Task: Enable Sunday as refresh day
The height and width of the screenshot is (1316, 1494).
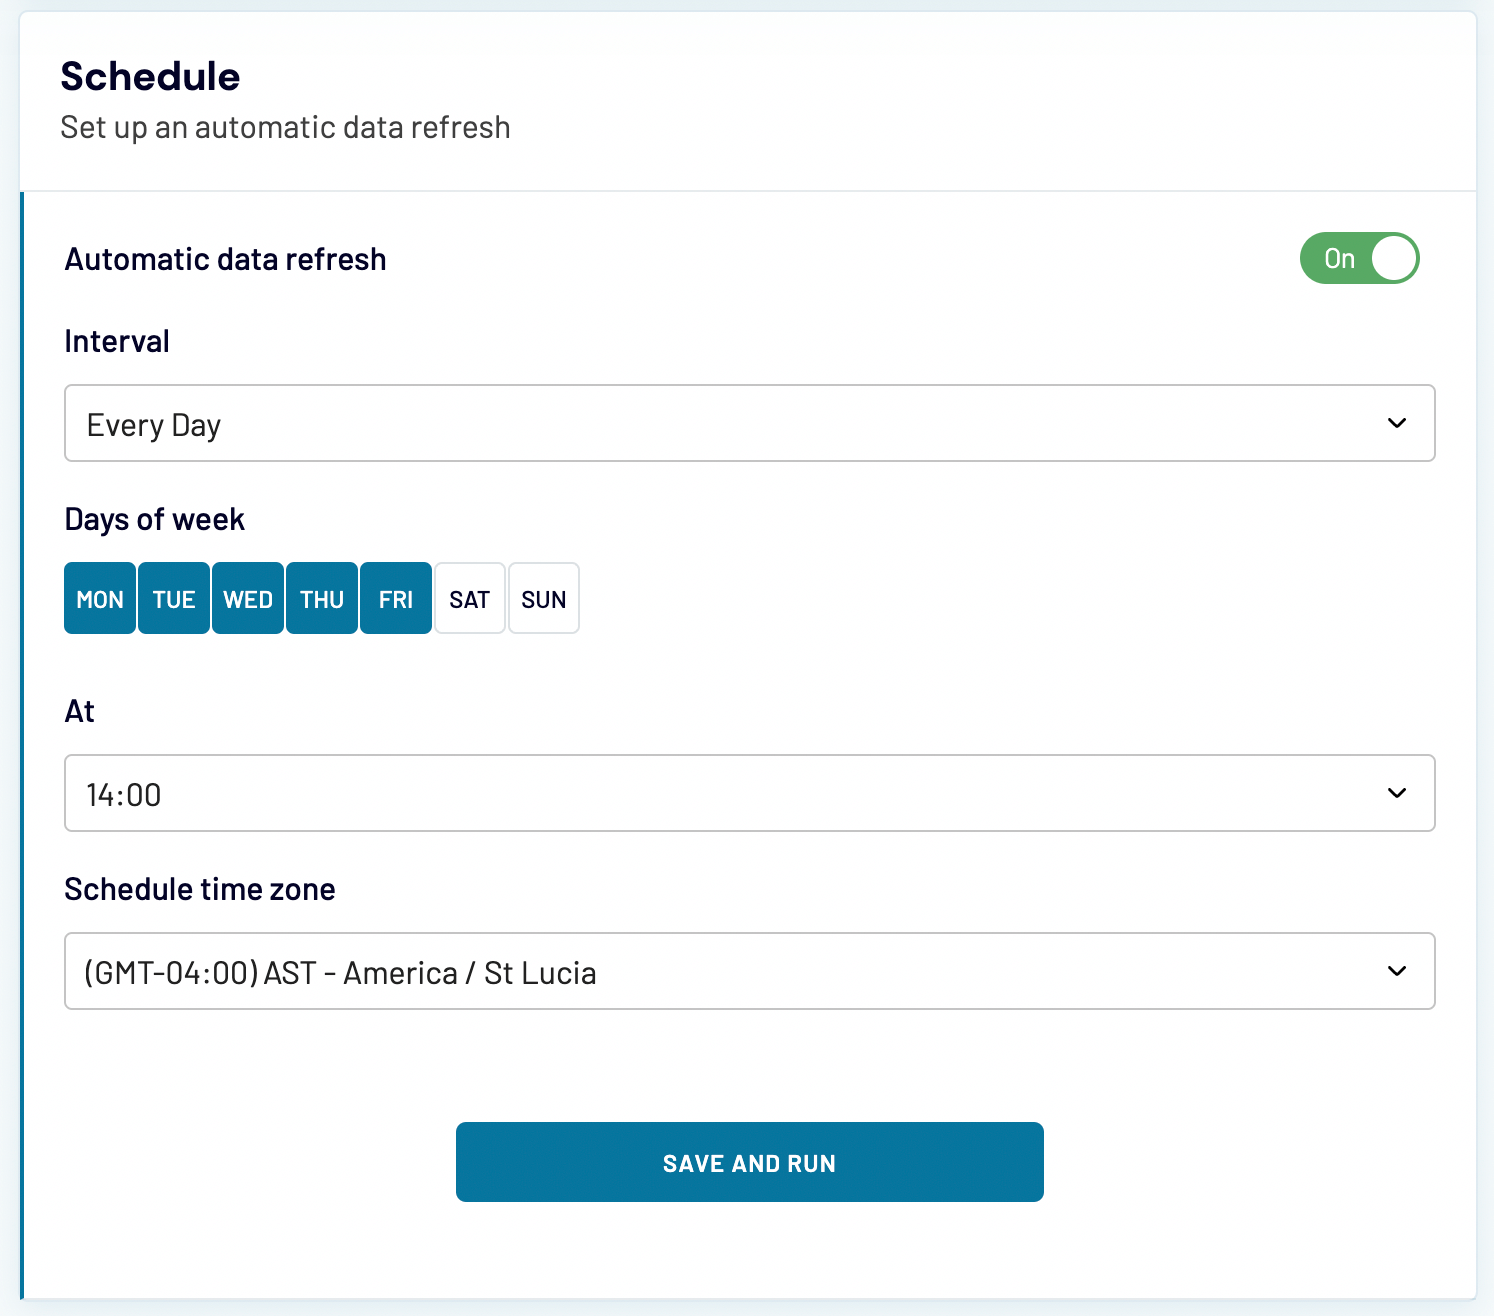Action: (543, 598)
